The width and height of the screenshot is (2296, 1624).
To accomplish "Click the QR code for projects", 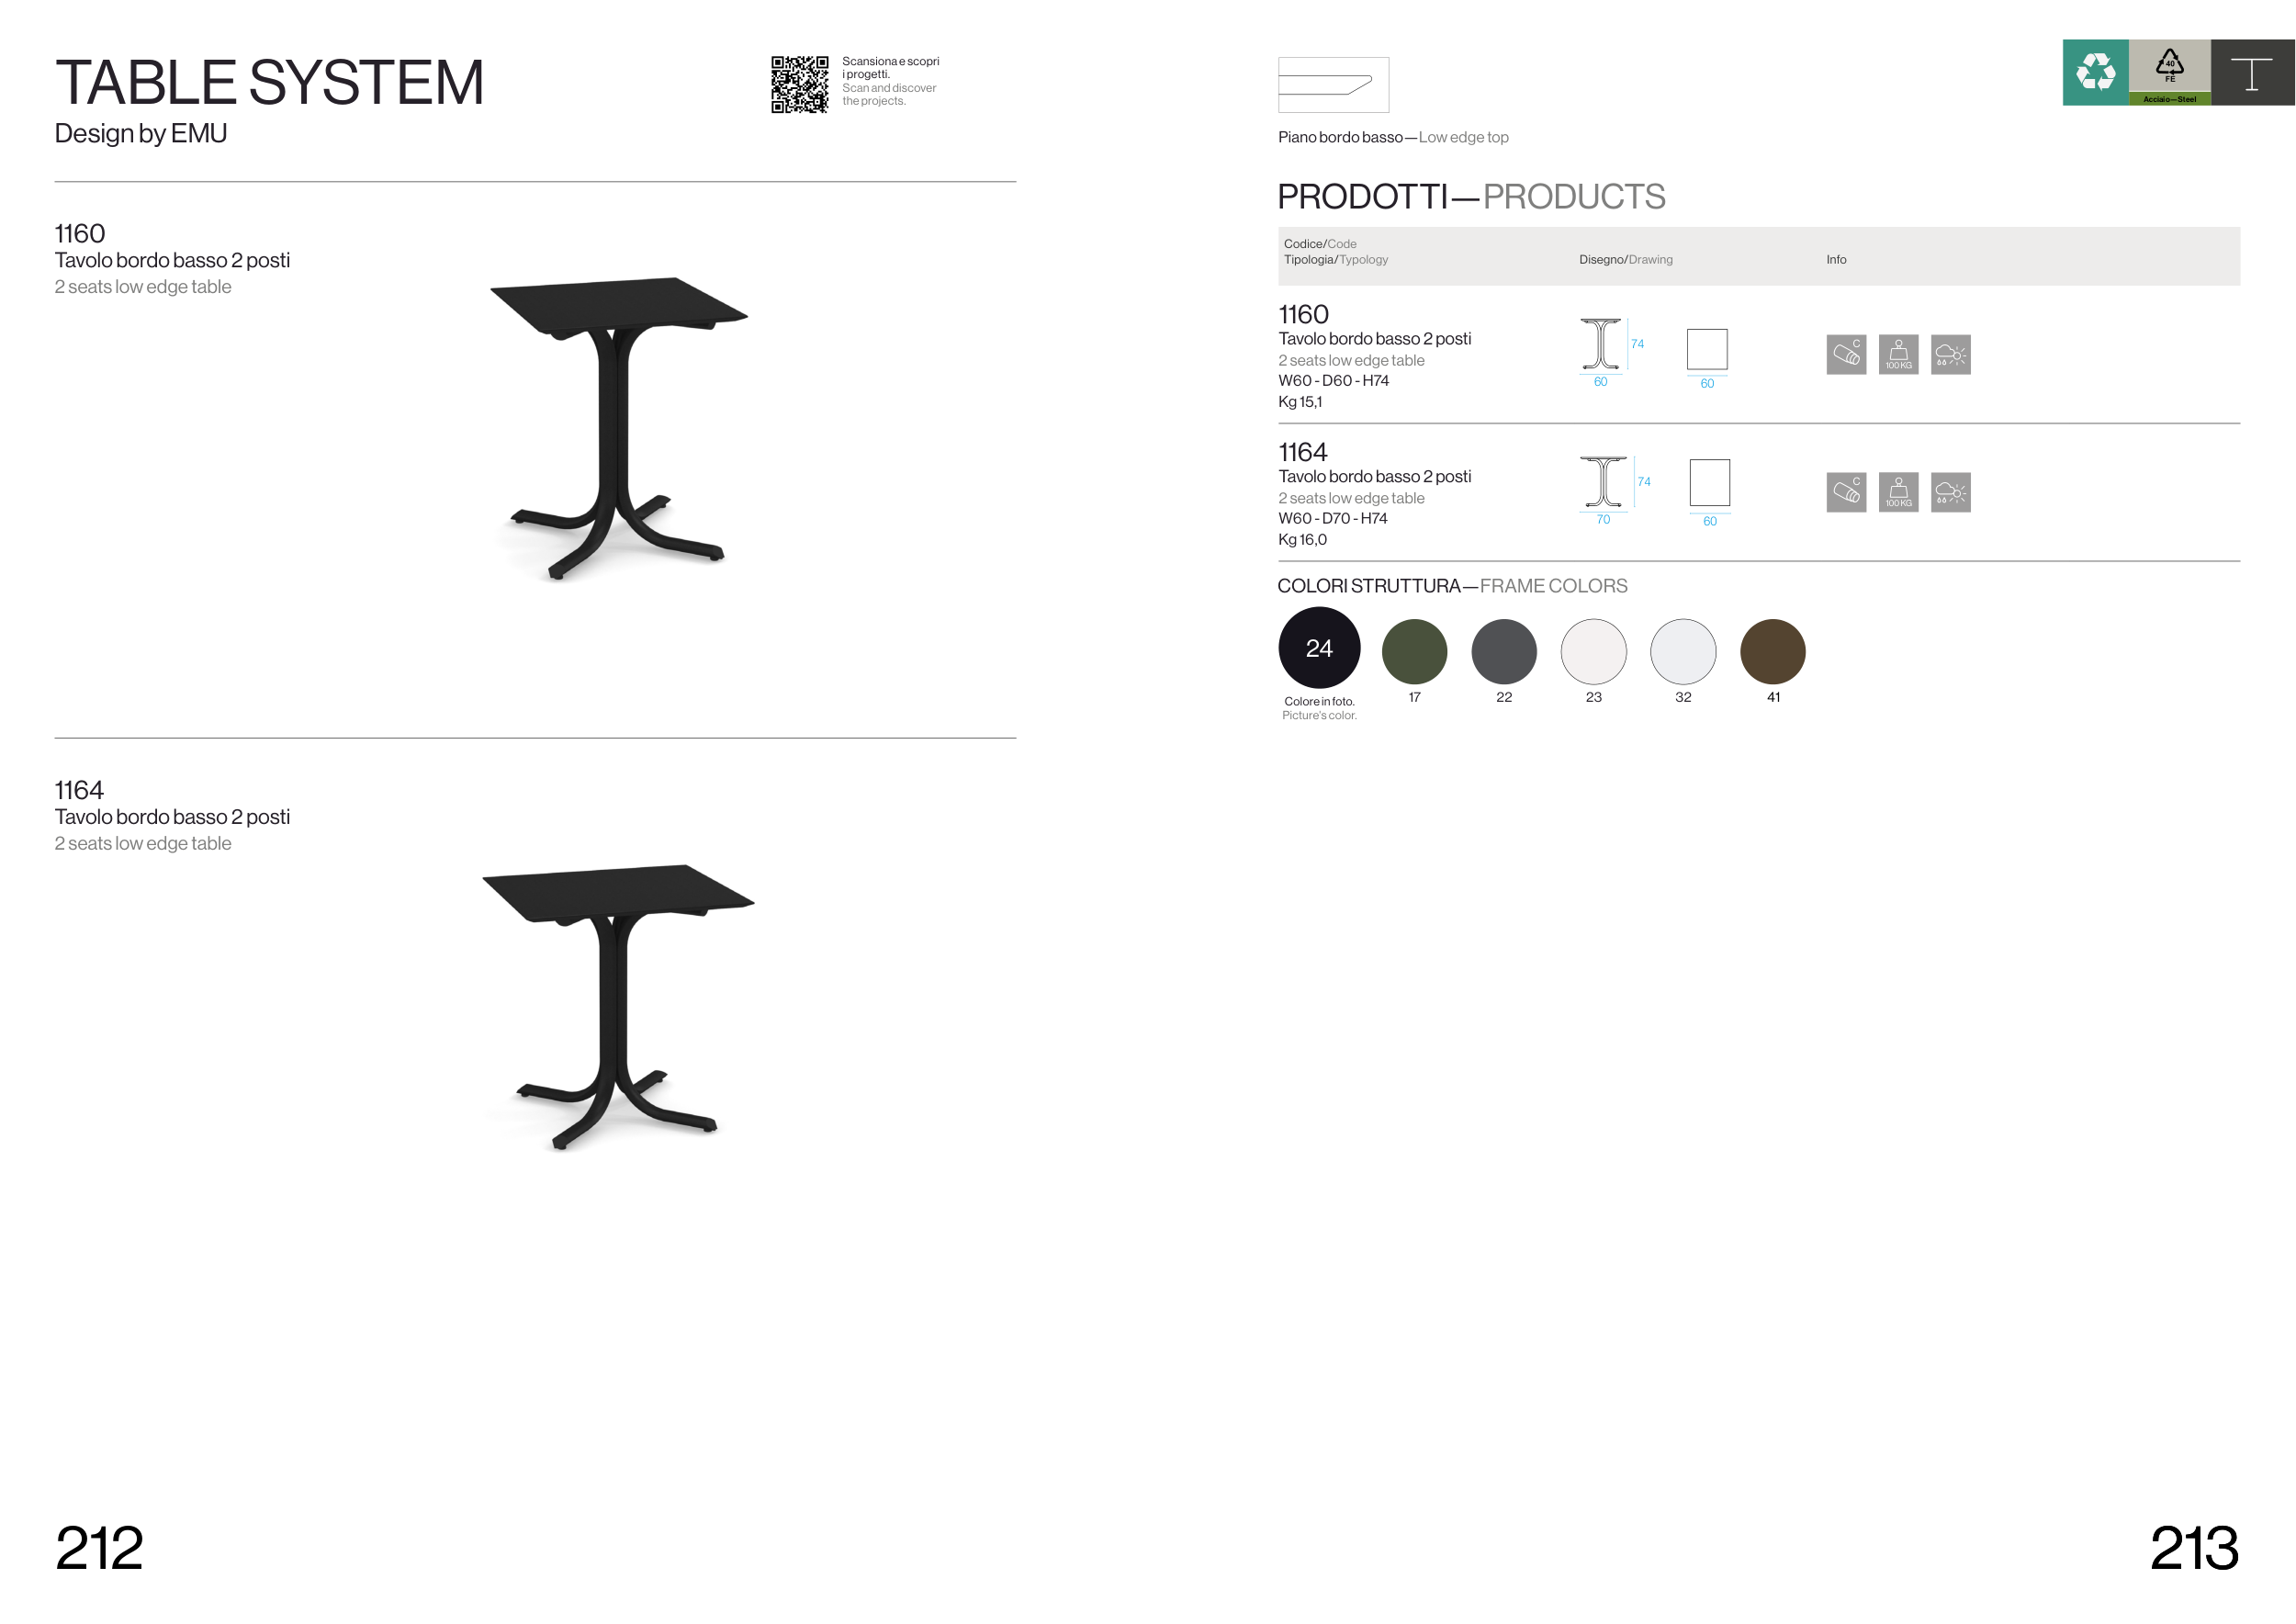I will pos(799,84).
